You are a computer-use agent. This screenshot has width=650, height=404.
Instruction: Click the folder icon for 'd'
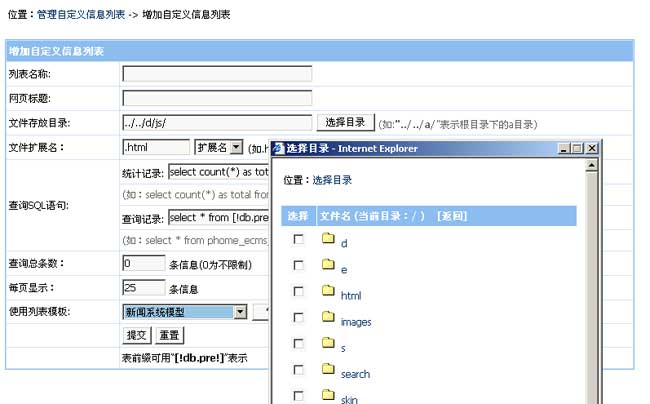tap(327, 241)
